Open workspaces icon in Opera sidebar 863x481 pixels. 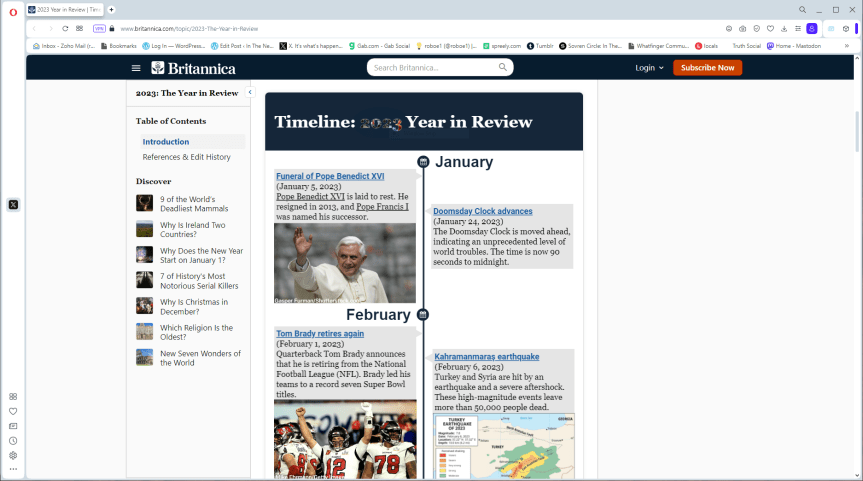[x=13, y=396]
